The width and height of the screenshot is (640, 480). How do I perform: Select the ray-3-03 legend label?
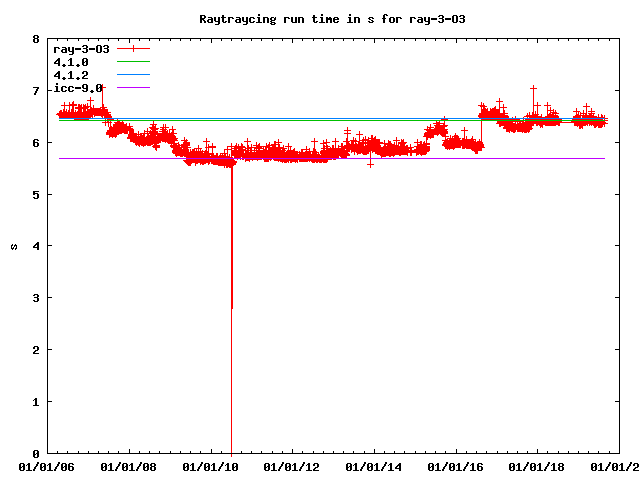(81, 48)
